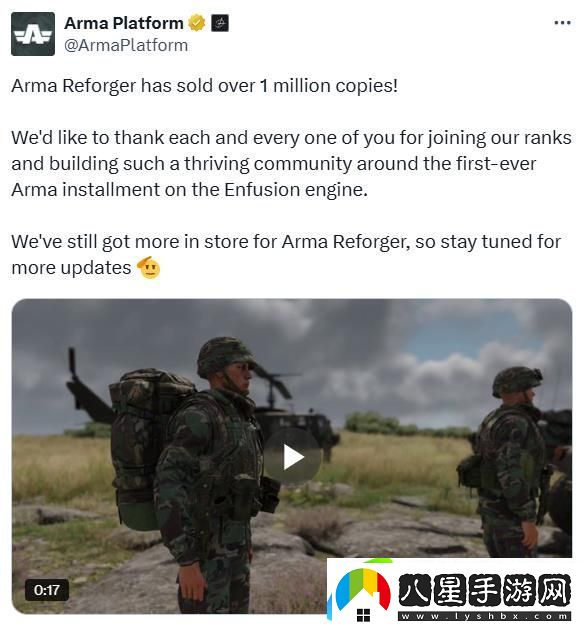Click the saluting face emoji

coord(149,268)
